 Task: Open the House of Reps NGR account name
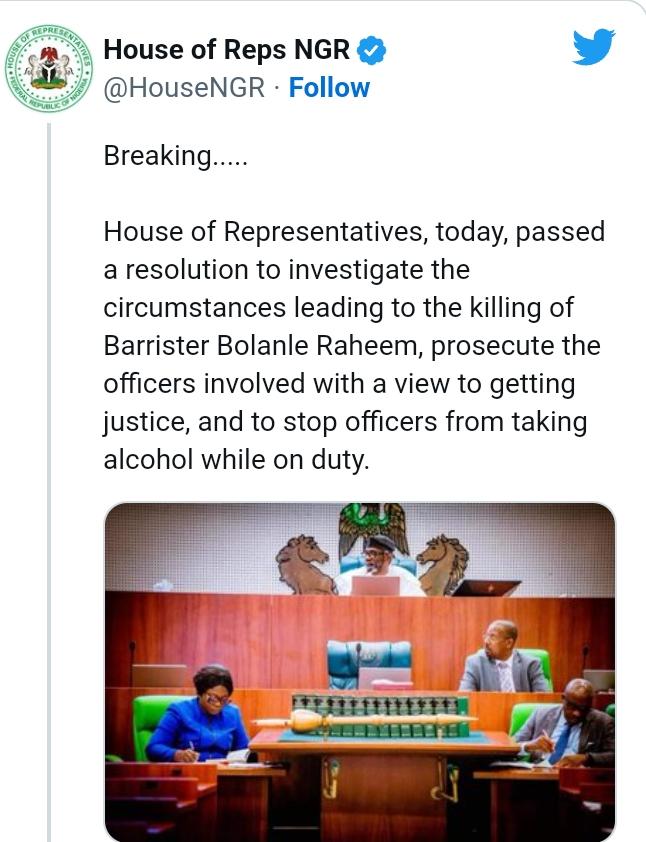226,48
